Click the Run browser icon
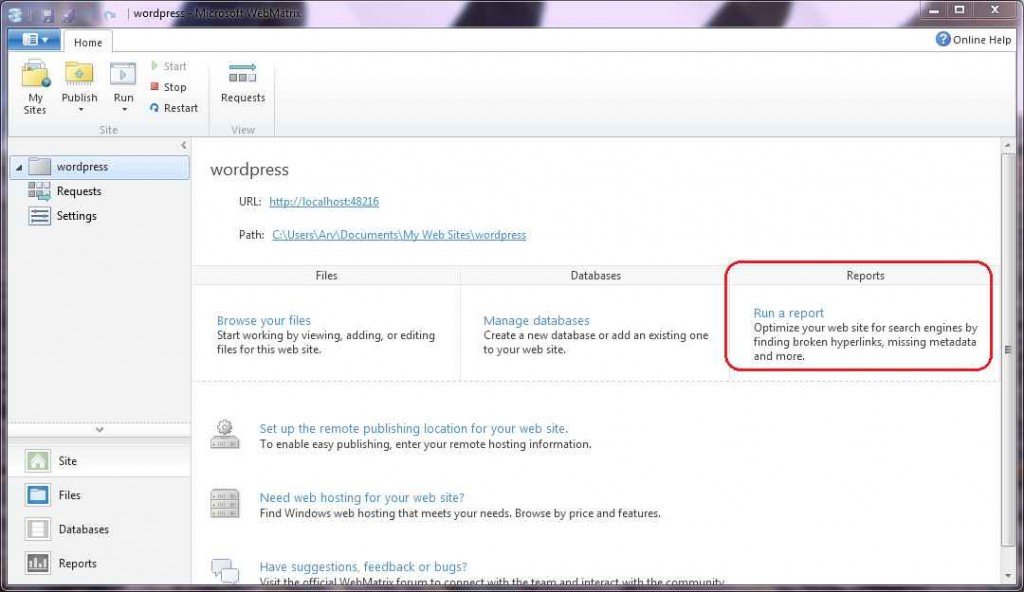The width and height of the screenshot is (1024, 592). click(123, 74)
